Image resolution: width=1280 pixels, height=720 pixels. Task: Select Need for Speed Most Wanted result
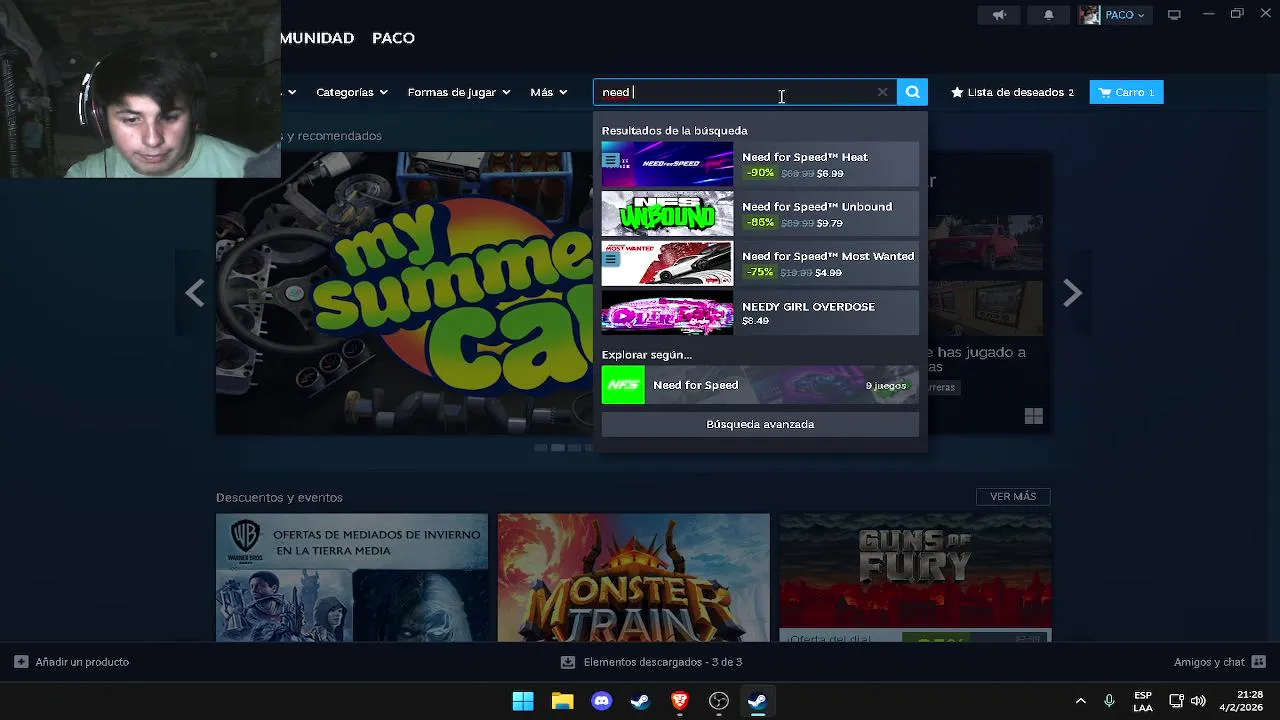[760, 264]
